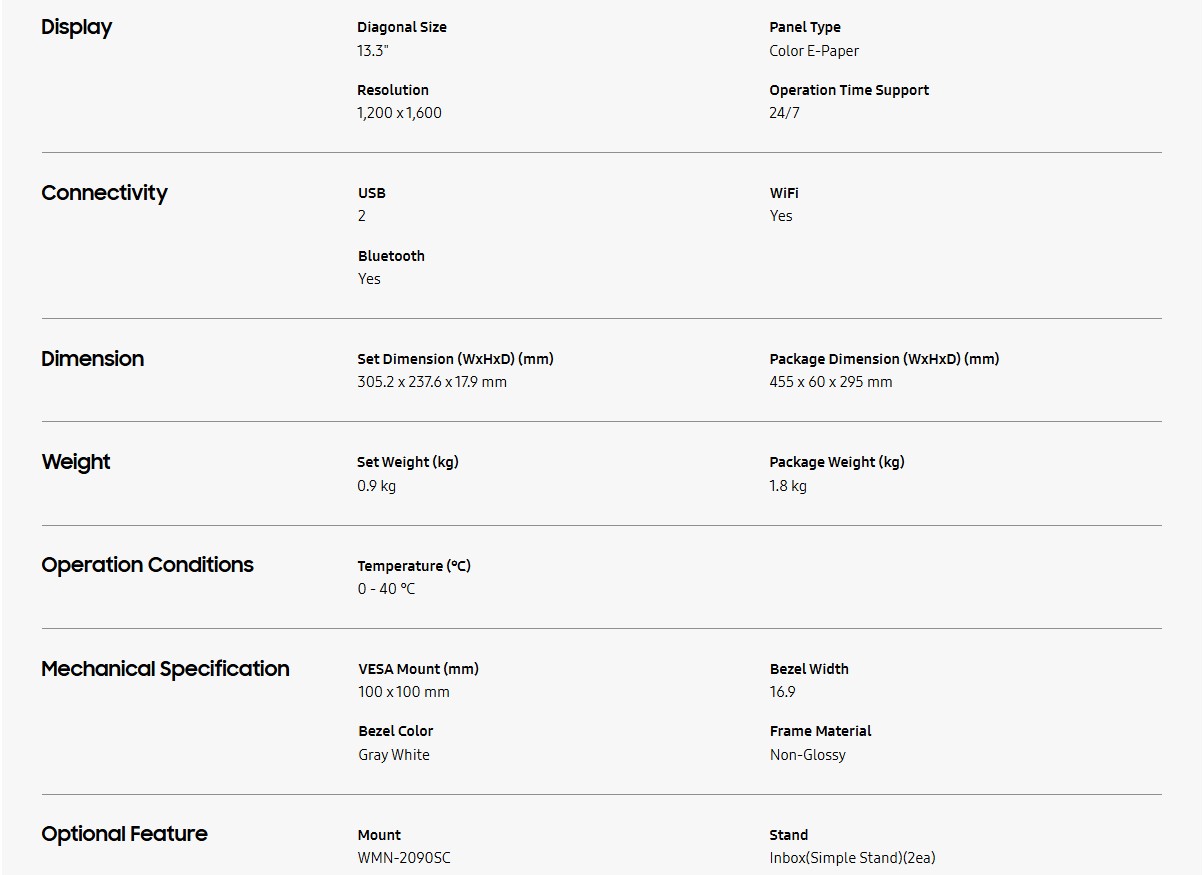The width and height of the screenshot is (1203, 875).
Task: Click the Set Dimension value 305.2 x 237.6 x 17.9 mm
Action: [x=432, y=382]
